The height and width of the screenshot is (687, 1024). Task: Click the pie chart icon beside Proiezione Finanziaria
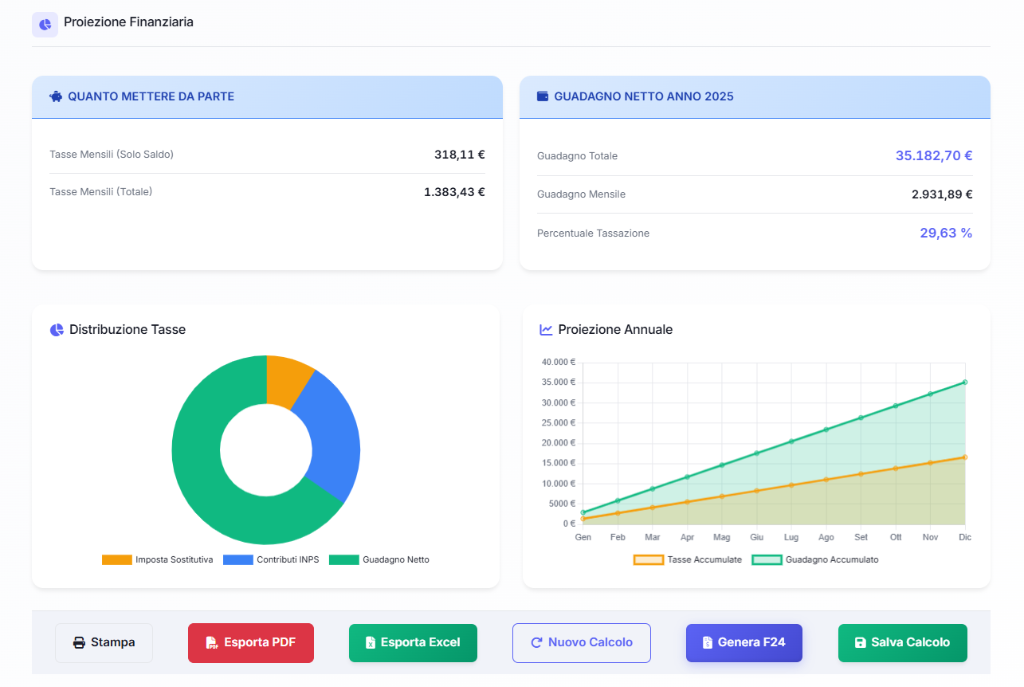45,24
